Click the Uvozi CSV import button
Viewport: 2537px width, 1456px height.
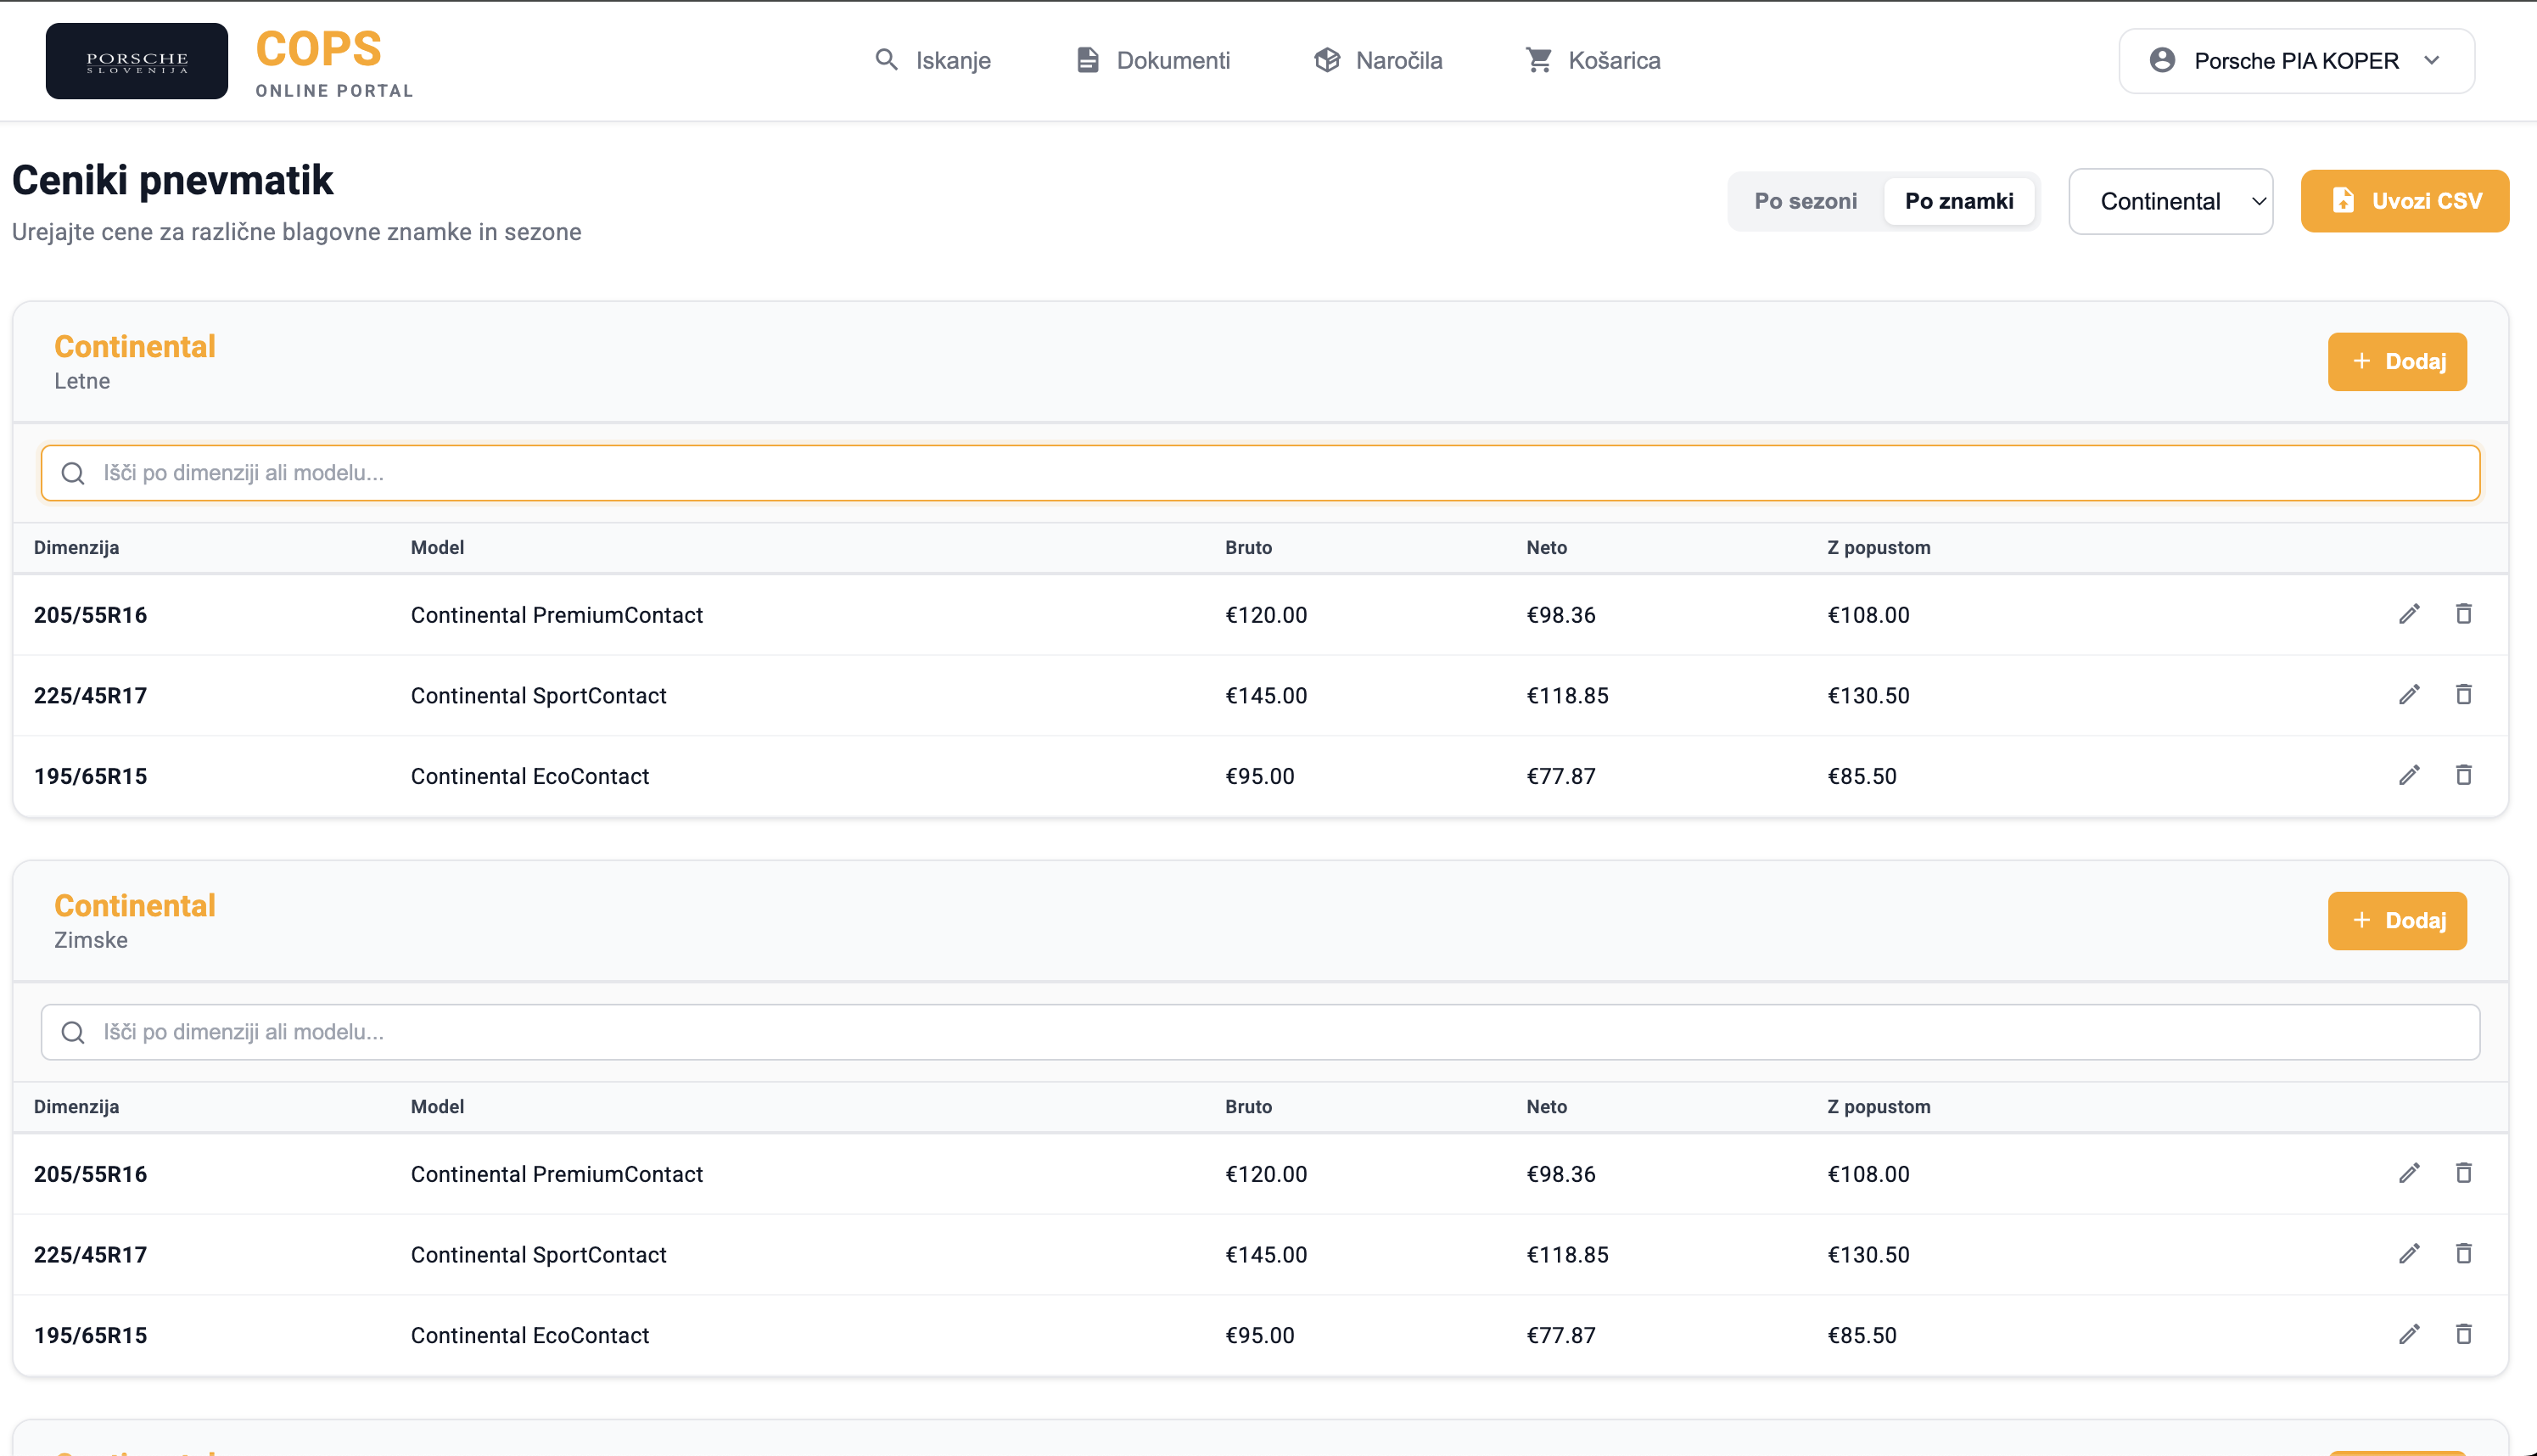(2404, 201)
